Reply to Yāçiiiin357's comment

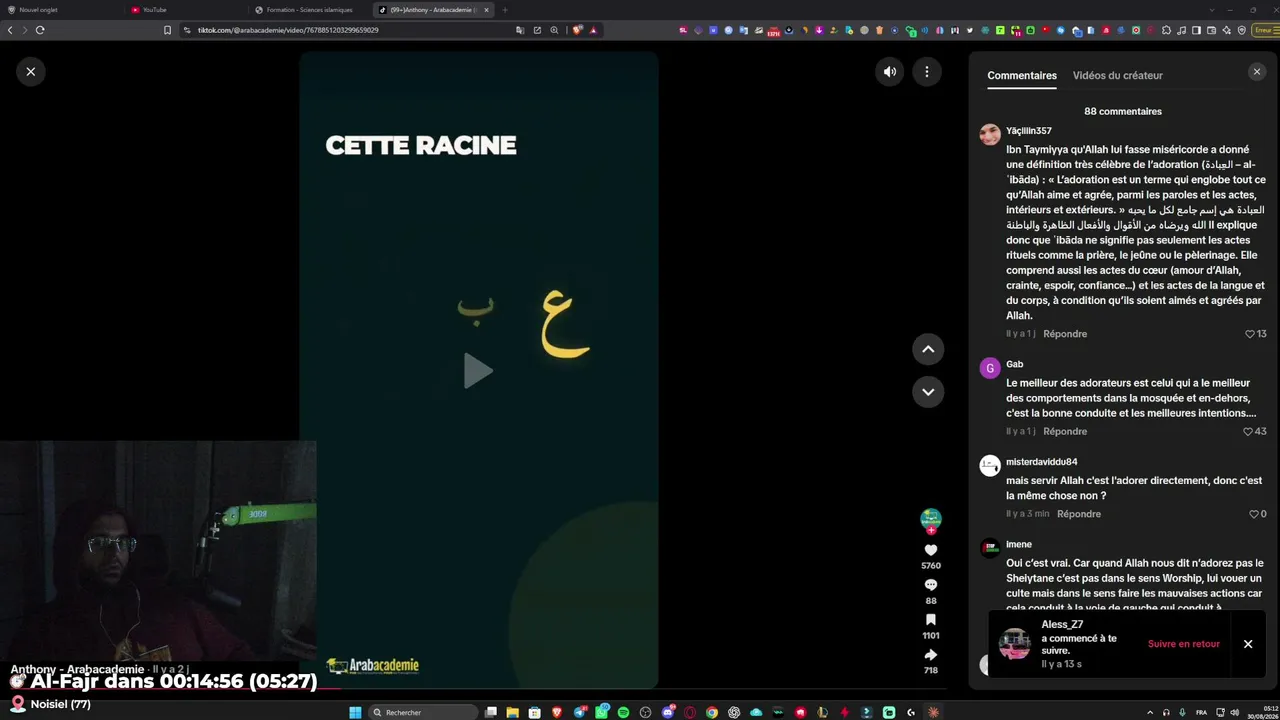(x=1065, y=334)
